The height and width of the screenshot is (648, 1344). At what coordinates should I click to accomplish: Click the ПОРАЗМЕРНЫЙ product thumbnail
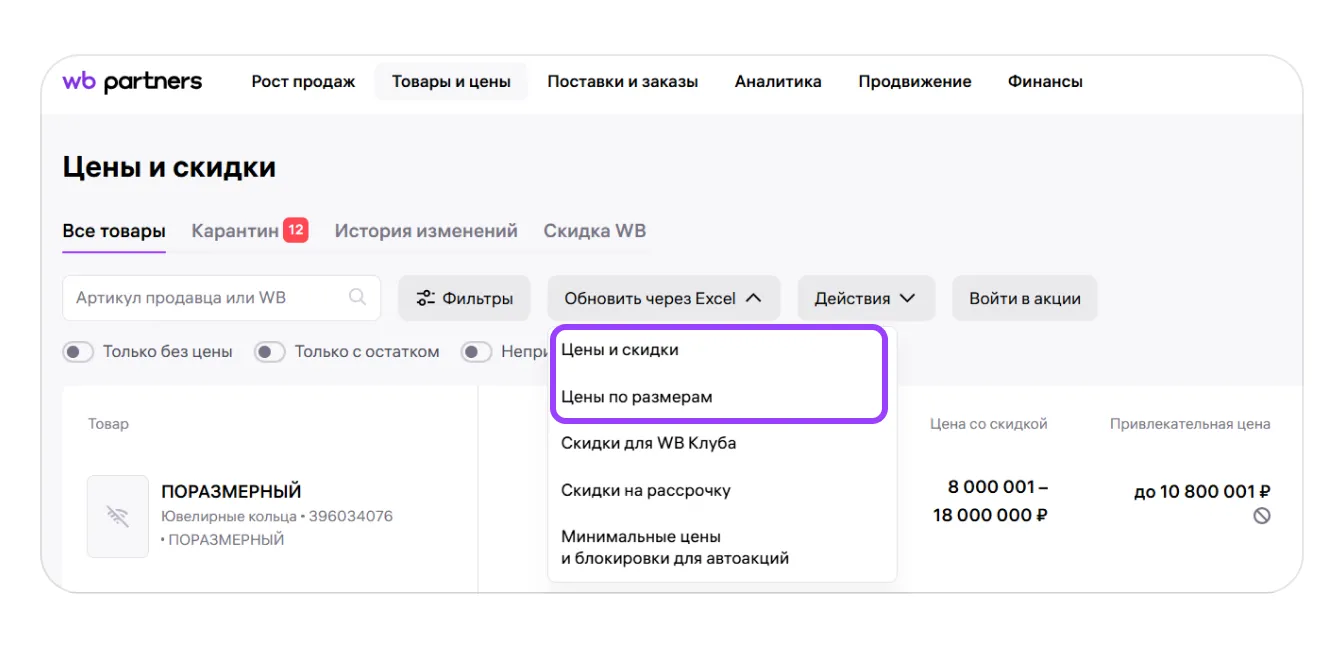(118, 516)
